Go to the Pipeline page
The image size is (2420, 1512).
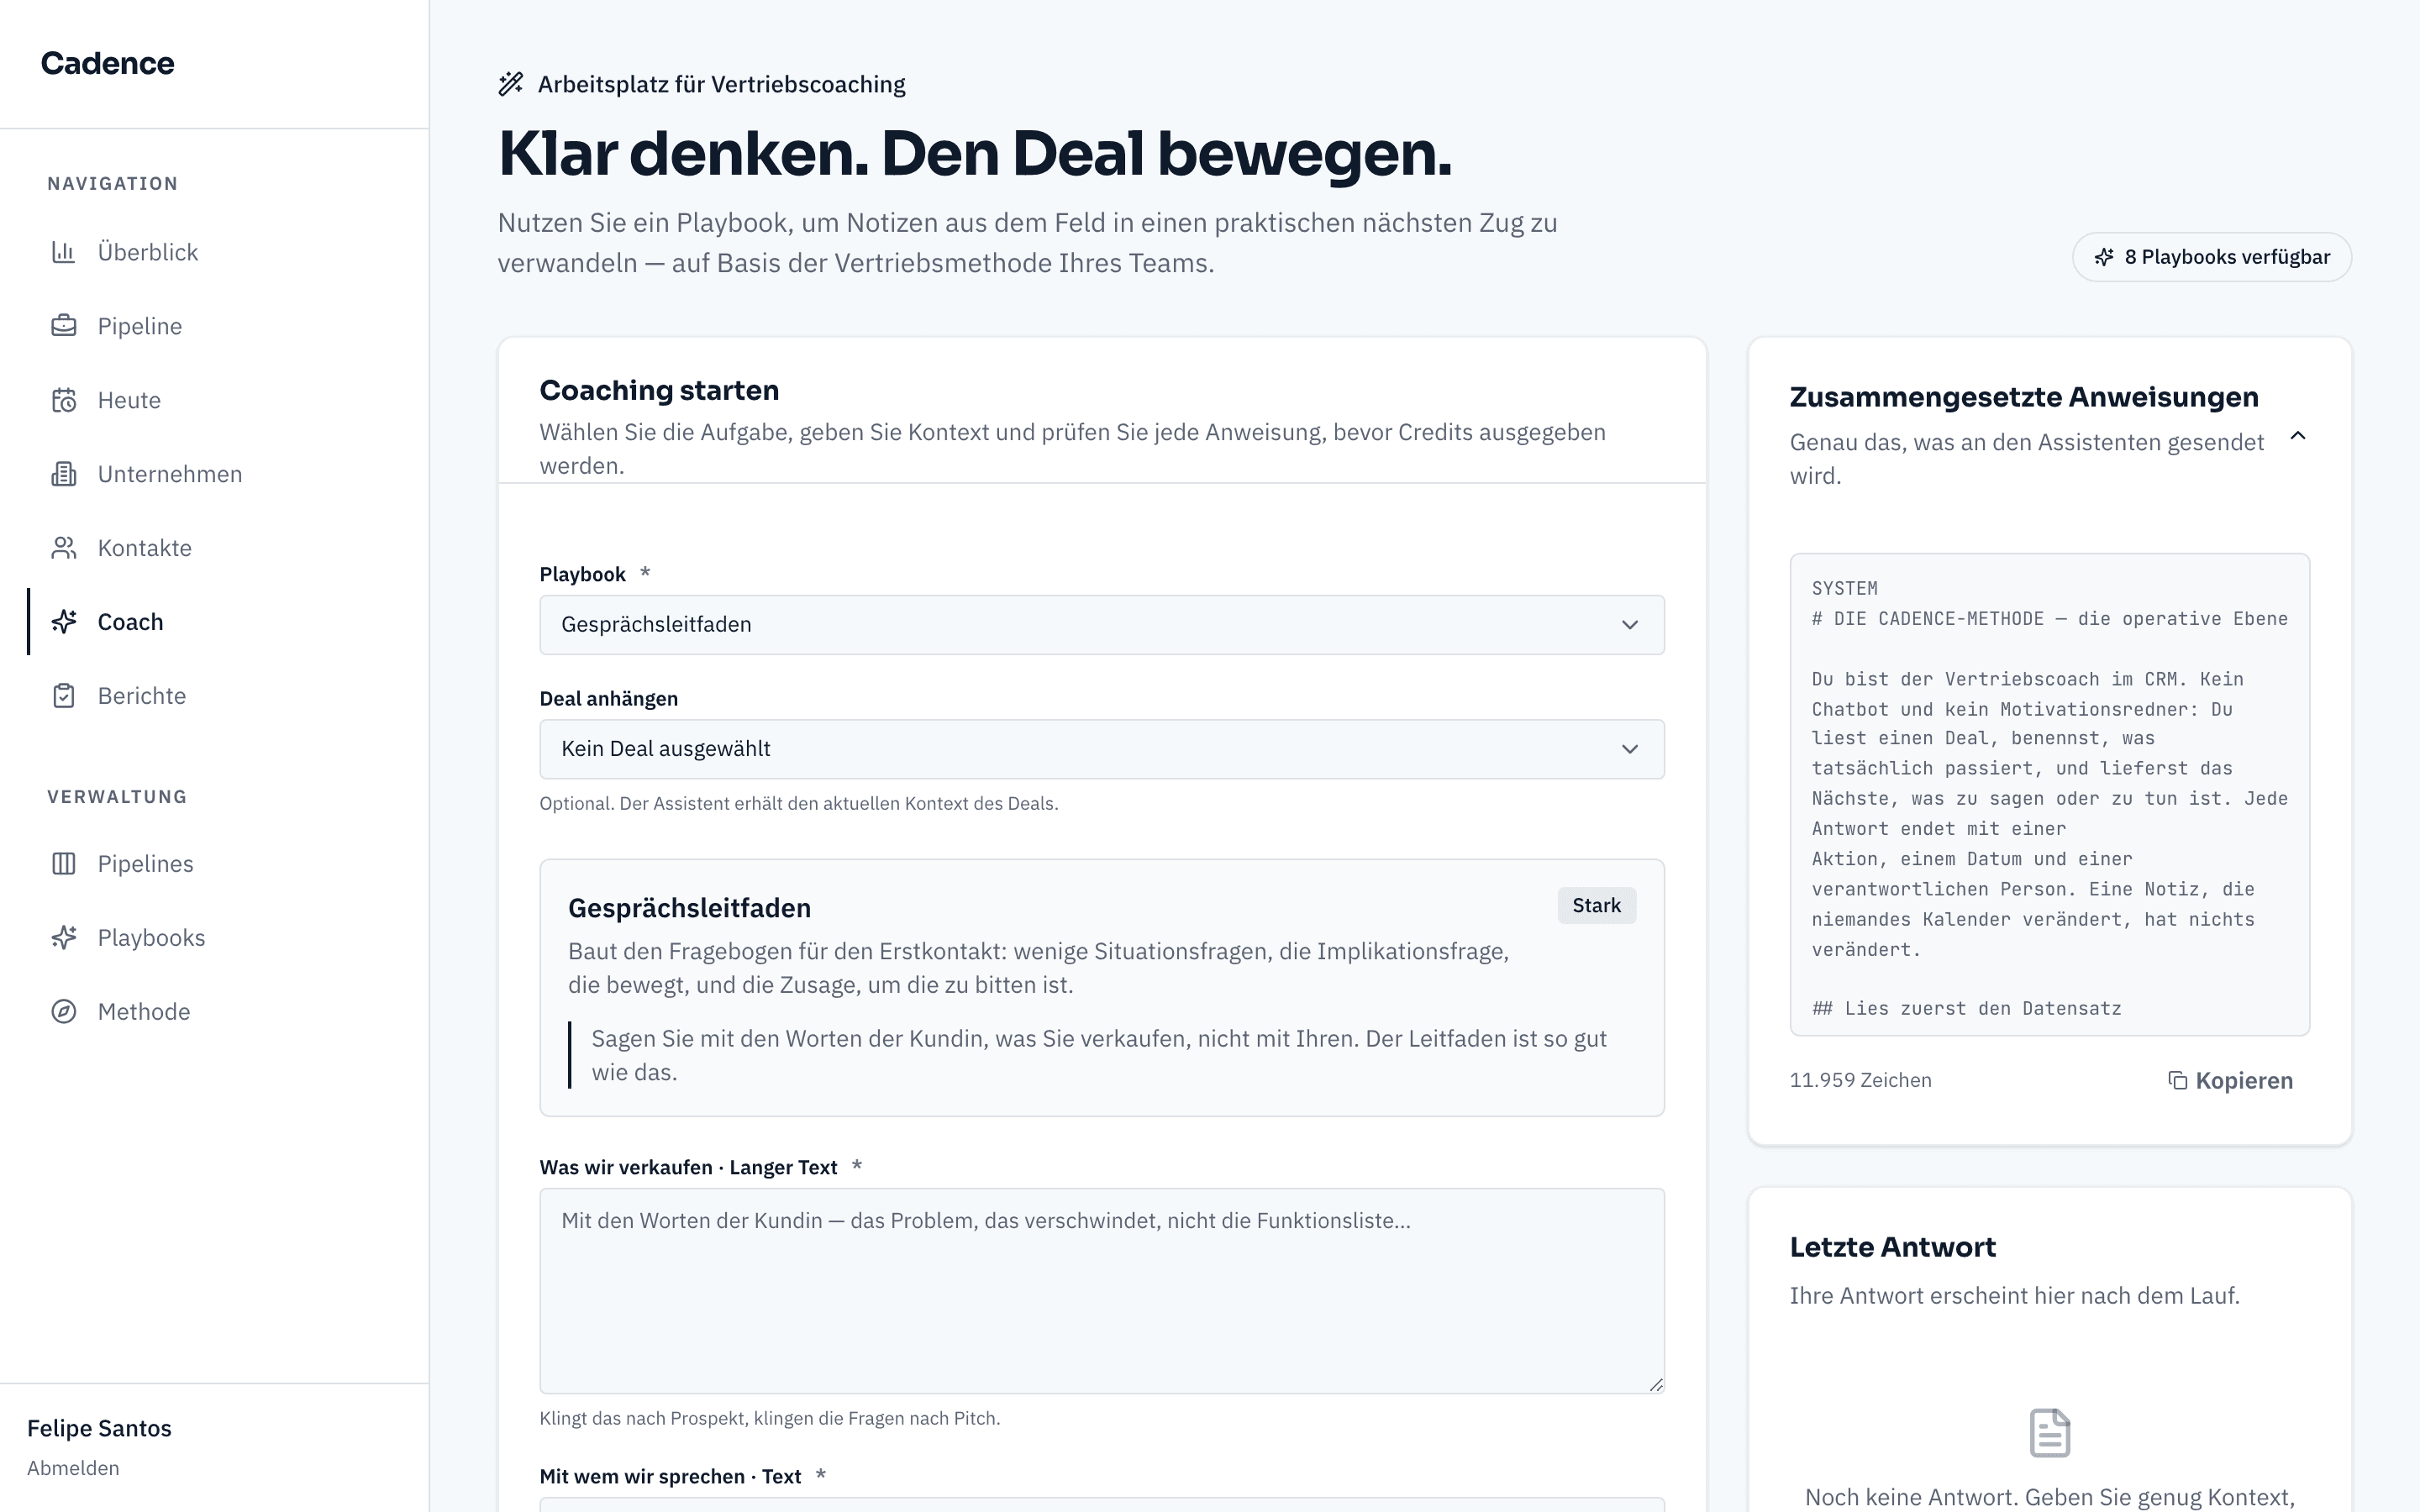pos(214,326)
